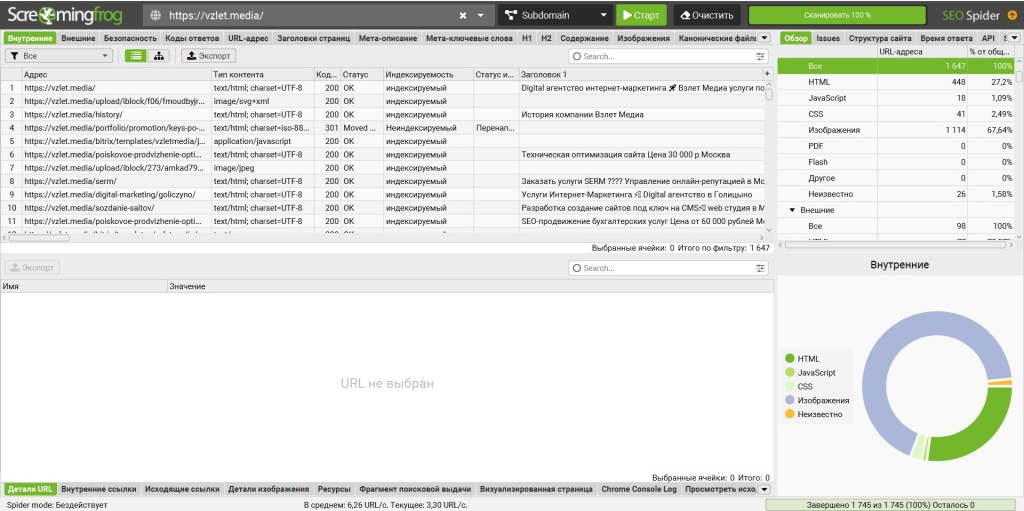
Task: Open the Содержание tab
Action: pyautogui.click(x=584, y=39)
